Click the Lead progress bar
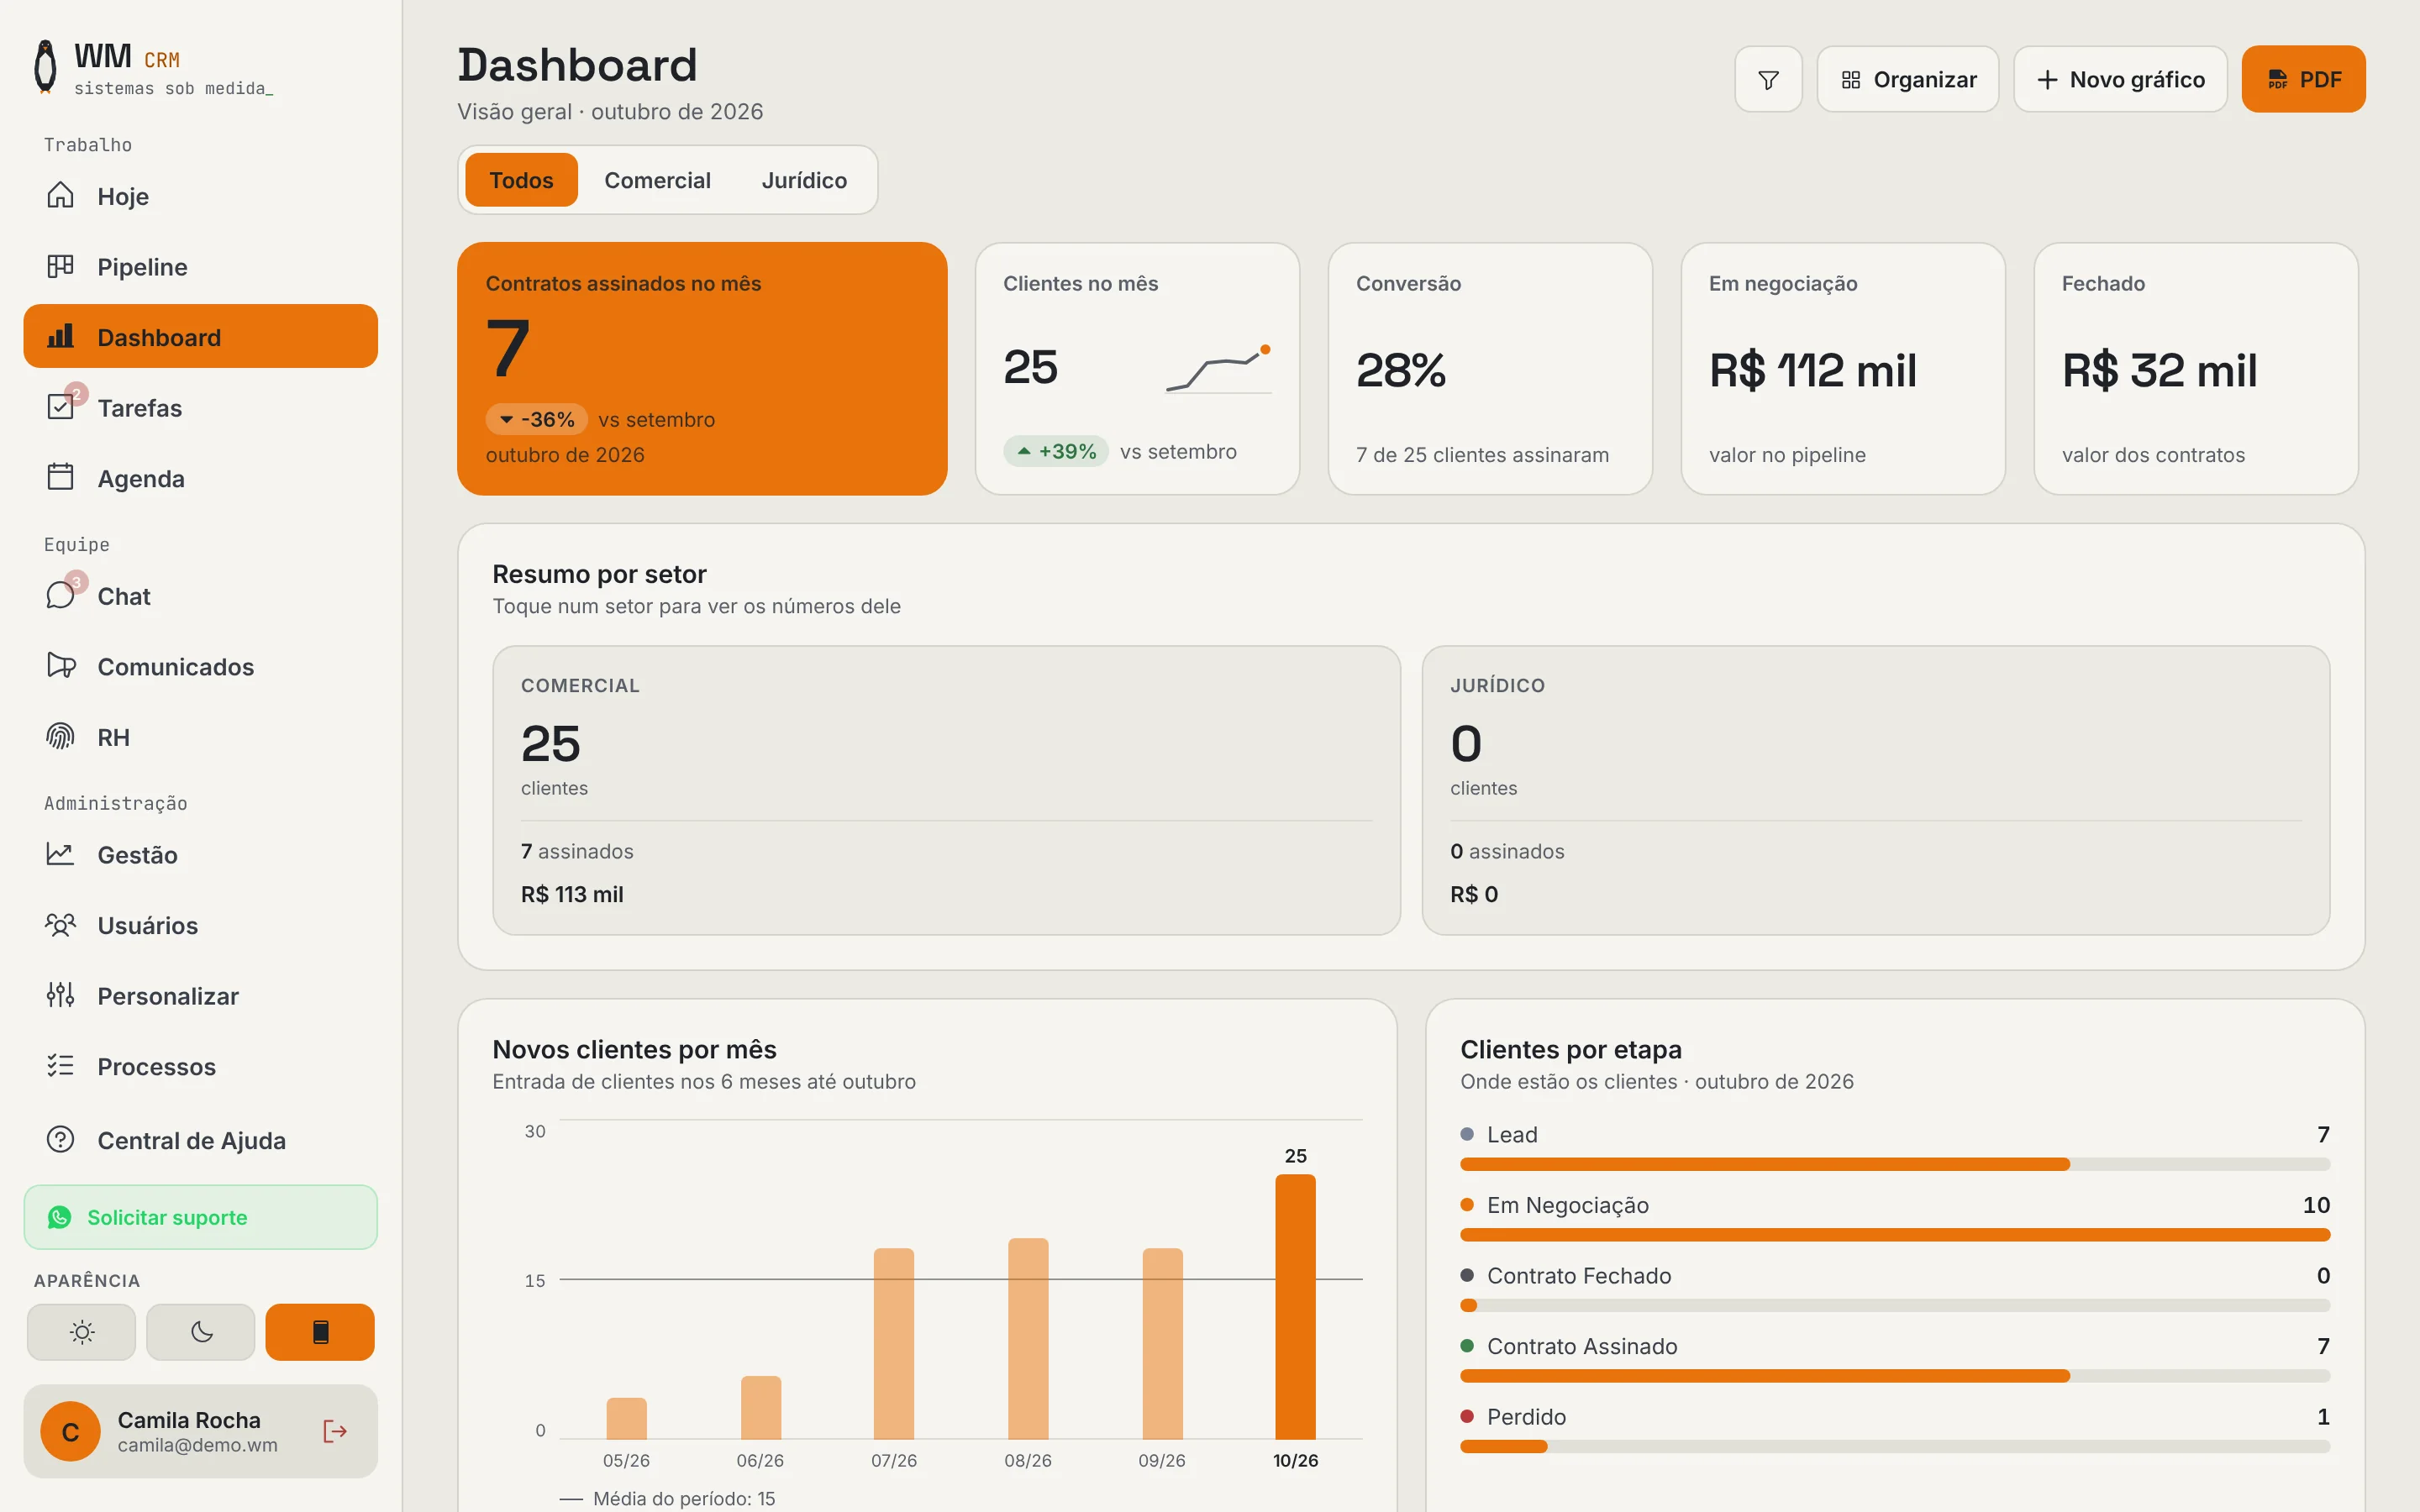This screenshot has width=2420, height=1512. pyautogui.click(x=1895, y=1164)
